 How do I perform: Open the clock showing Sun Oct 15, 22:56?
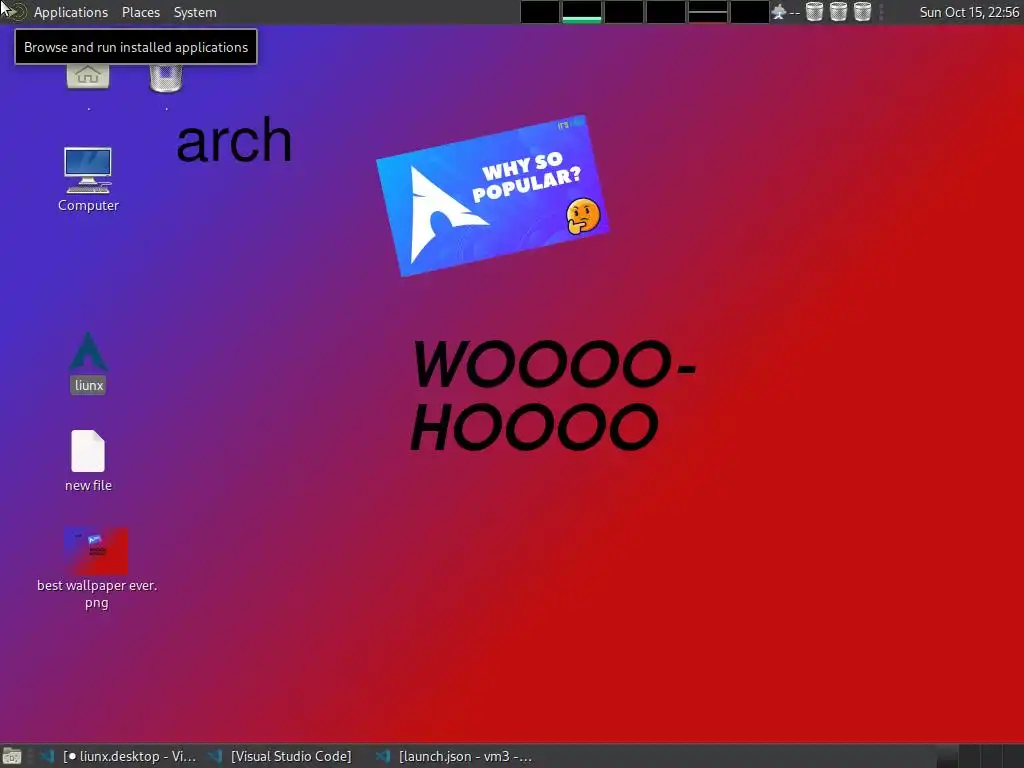969,12
